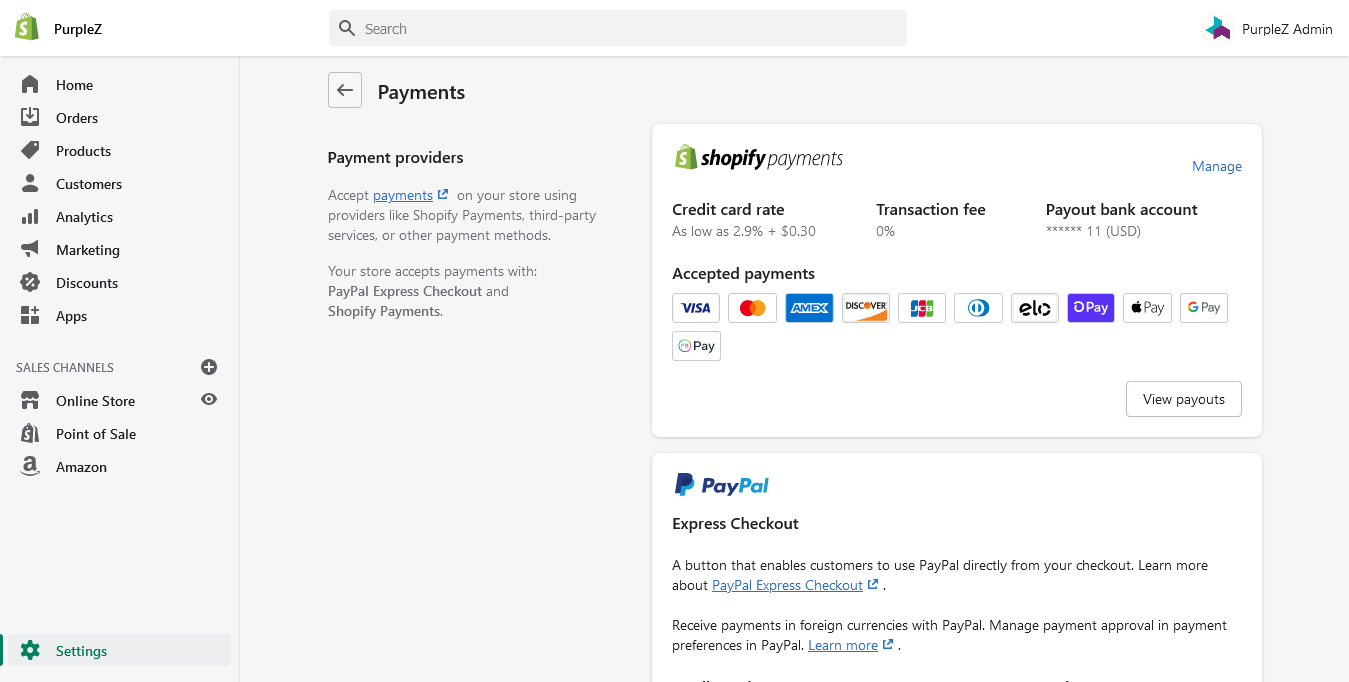This screenshot has width=1349, height=682.
Task: Toggle Online Store visibility eye icon
Action: point(208,399)
